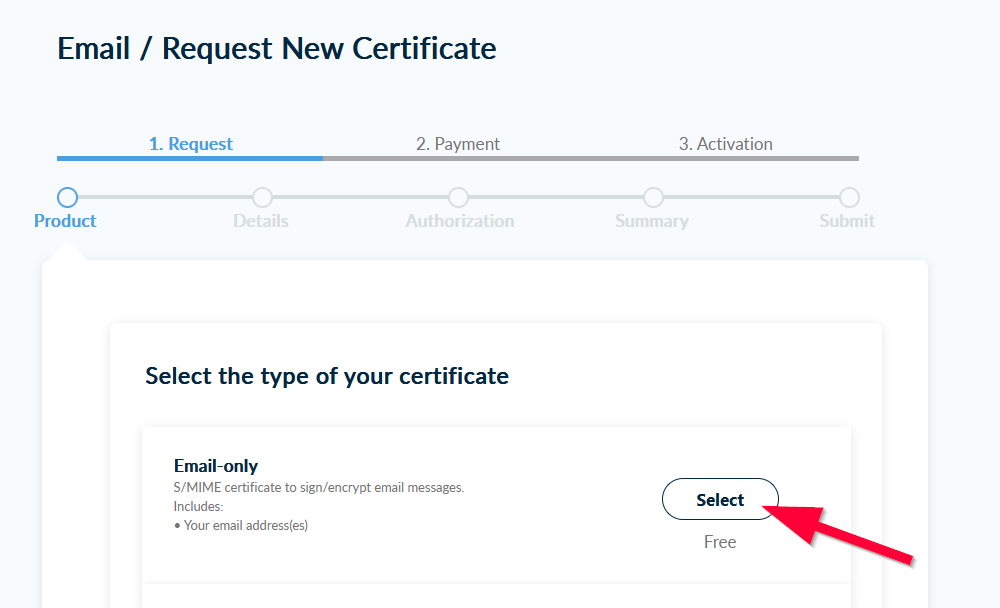Switch to the '2. Payment' tab
1000x608 pixels.
pyautogui.click(x=458, y=144)
